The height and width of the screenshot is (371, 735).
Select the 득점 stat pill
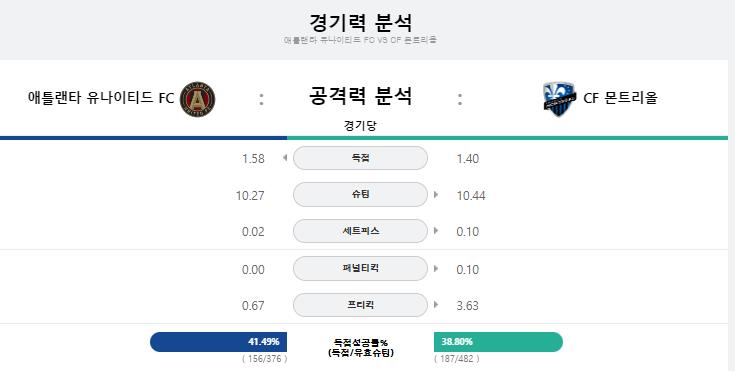pyautogui.click(x=360, y=158)
